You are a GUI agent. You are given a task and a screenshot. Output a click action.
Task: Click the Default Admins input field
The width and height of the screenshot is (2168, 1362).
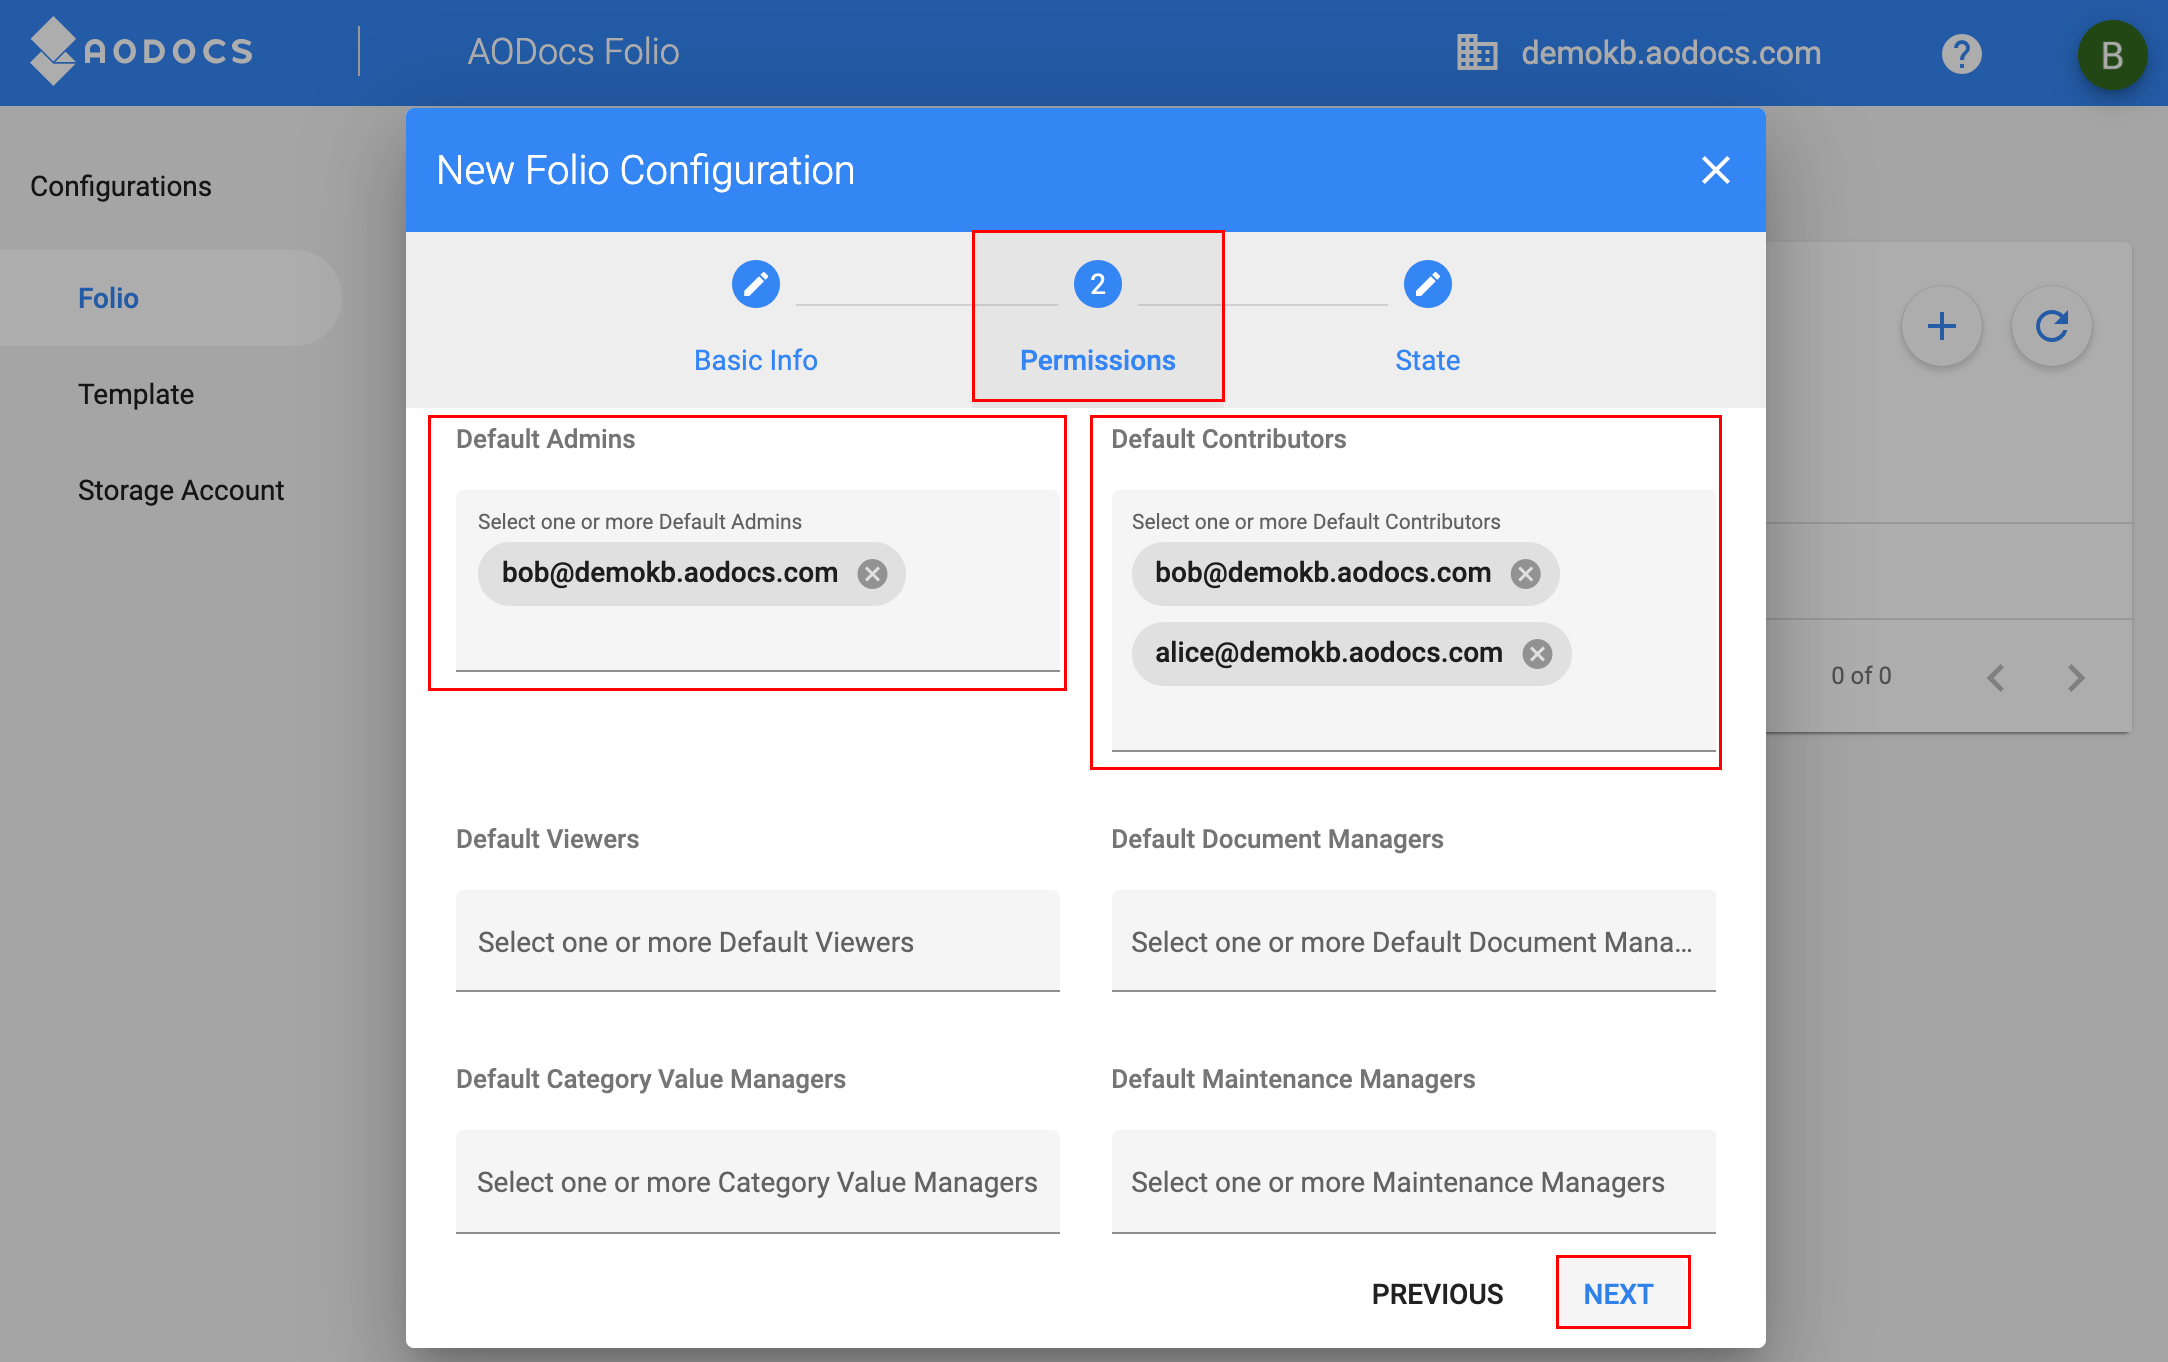coord(757,581)
